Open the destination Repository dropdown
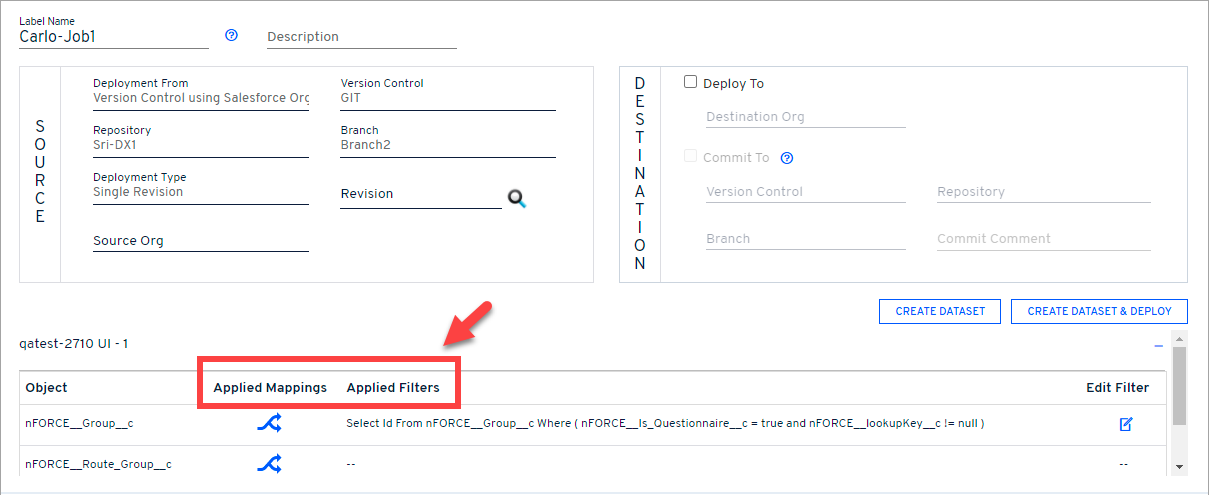Image resolution: width=1209 pixels, height=495 pixels. point(1043,192)
